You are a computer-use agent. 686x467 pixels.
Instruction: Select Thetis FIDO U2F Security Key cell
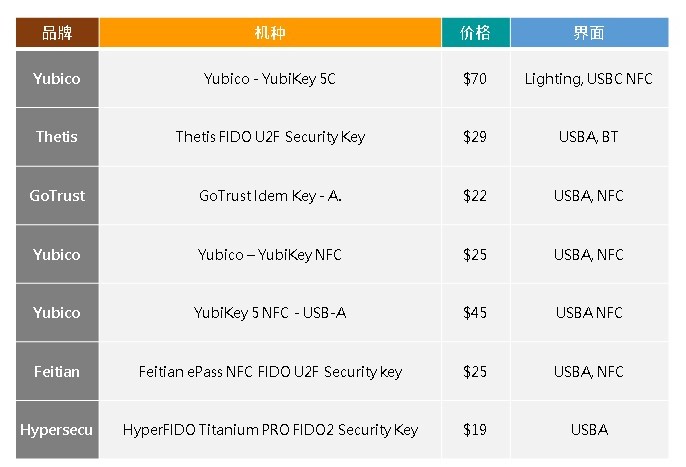tap(270, 137)
